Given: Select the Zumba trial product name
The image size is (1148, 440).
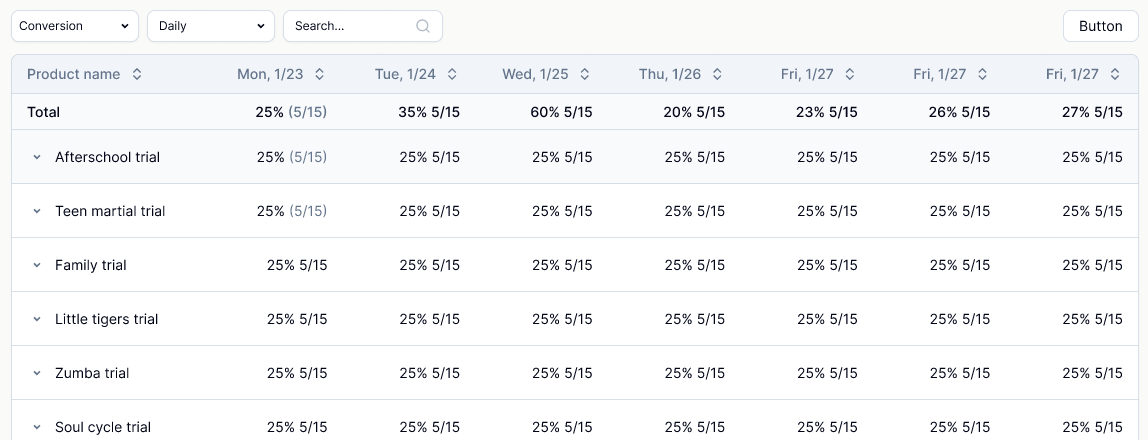Looking at the screenshot, I should (x=92, y=373).
